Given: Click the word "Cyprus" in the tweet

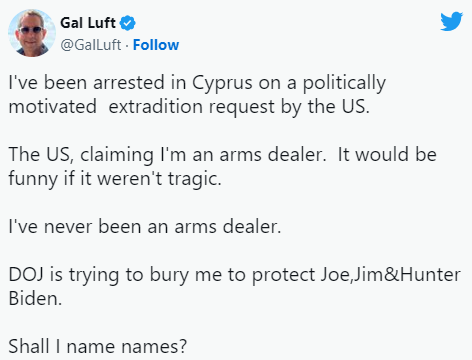Looking at the screenshot, I should pyautogui.click(x=222, y=83).
